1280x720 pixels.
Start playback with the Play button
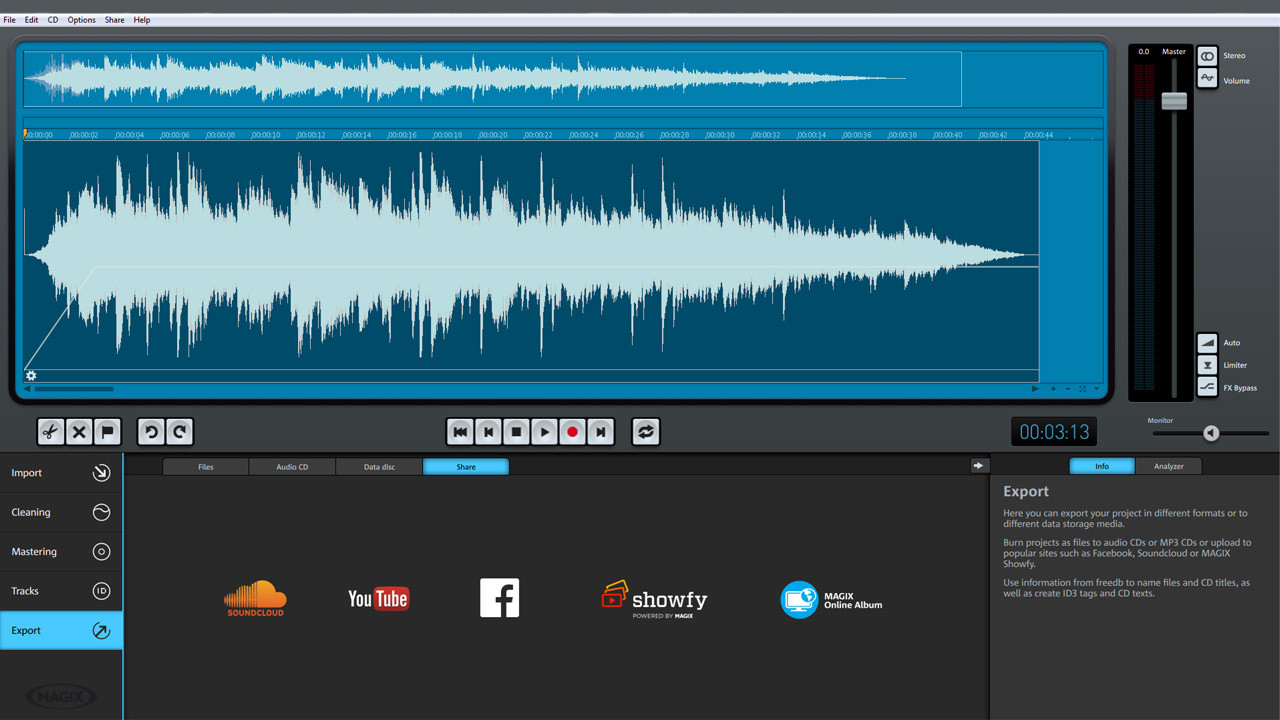(x=544, y=432)
